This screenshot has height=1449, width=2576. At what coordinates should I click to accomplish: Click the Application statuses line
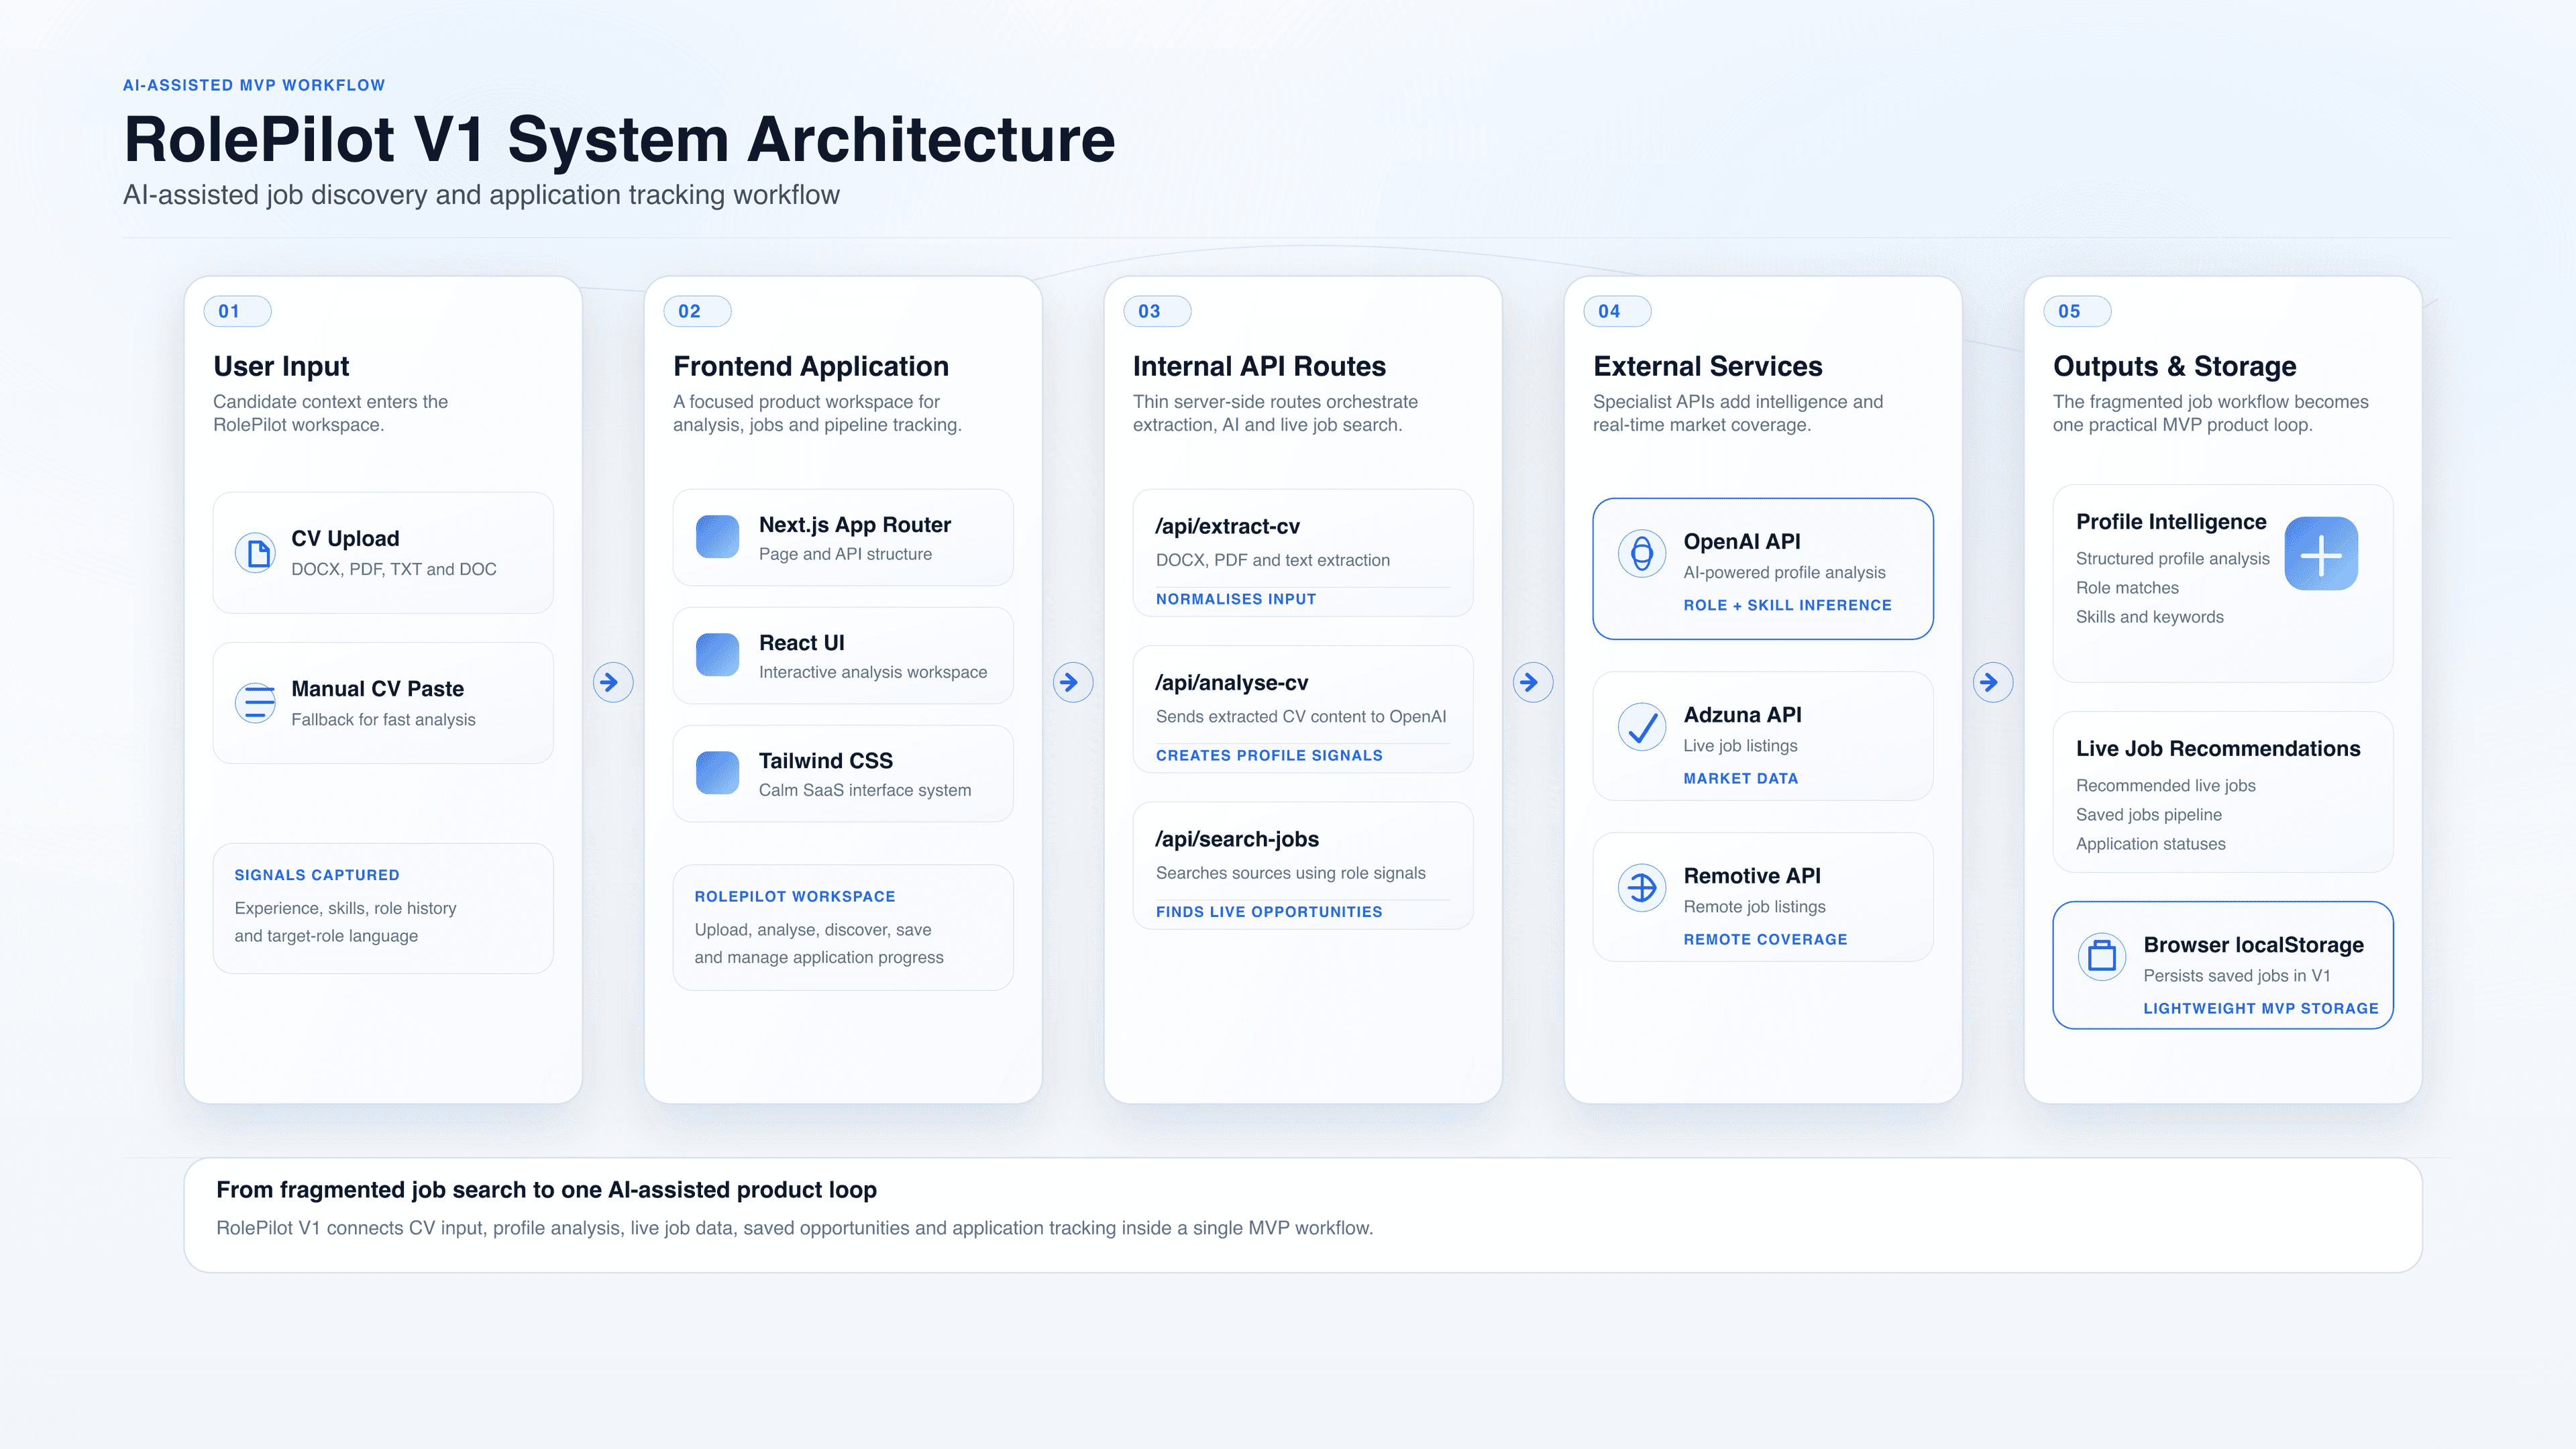tap(2150, 844)
